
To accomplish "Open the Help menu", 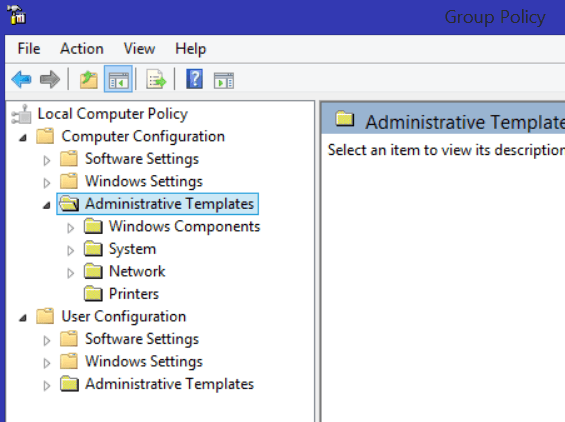I will point(191,49).
